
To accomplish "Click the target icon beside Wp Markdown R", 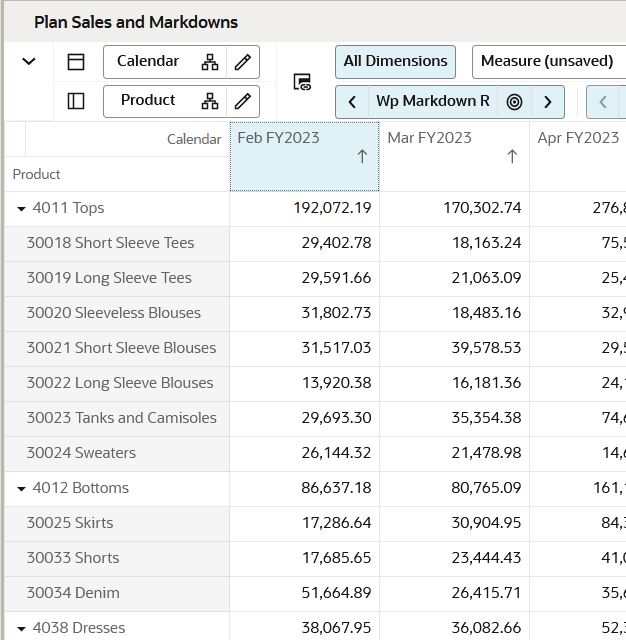I will point(514,102).
